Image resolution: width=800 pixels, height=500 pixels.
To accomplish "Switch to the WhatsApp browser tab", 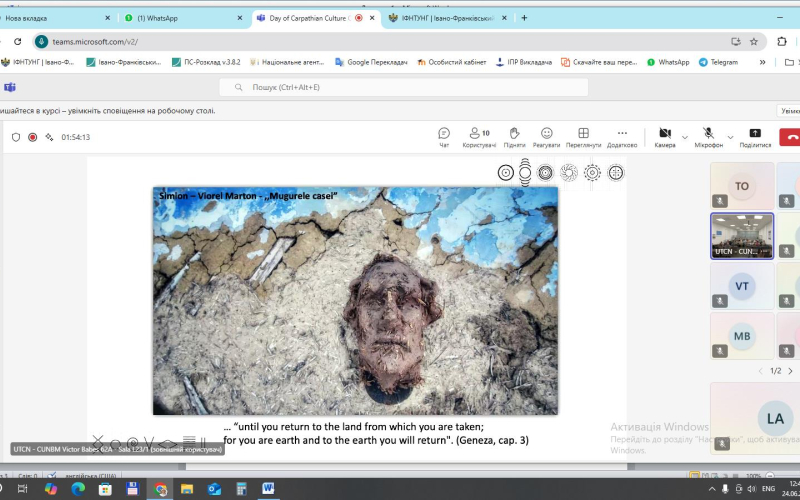I will [x=158, y=18].
